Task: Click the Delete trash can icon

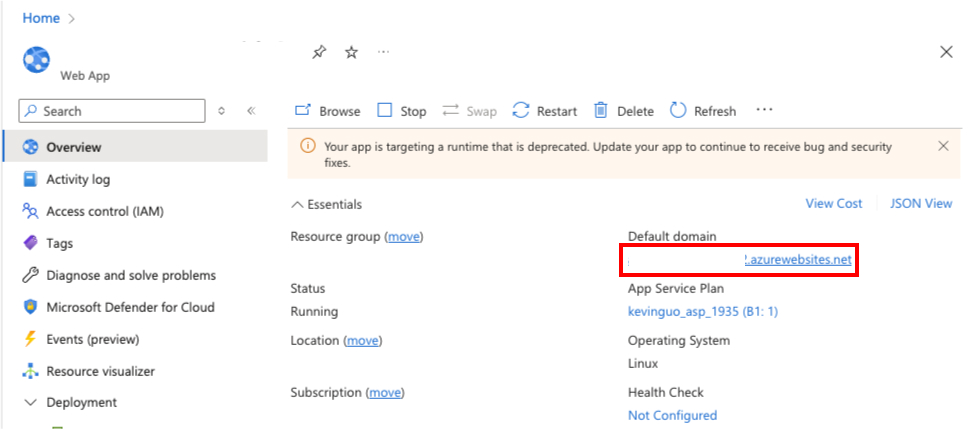Action: [x=601, y=110]
